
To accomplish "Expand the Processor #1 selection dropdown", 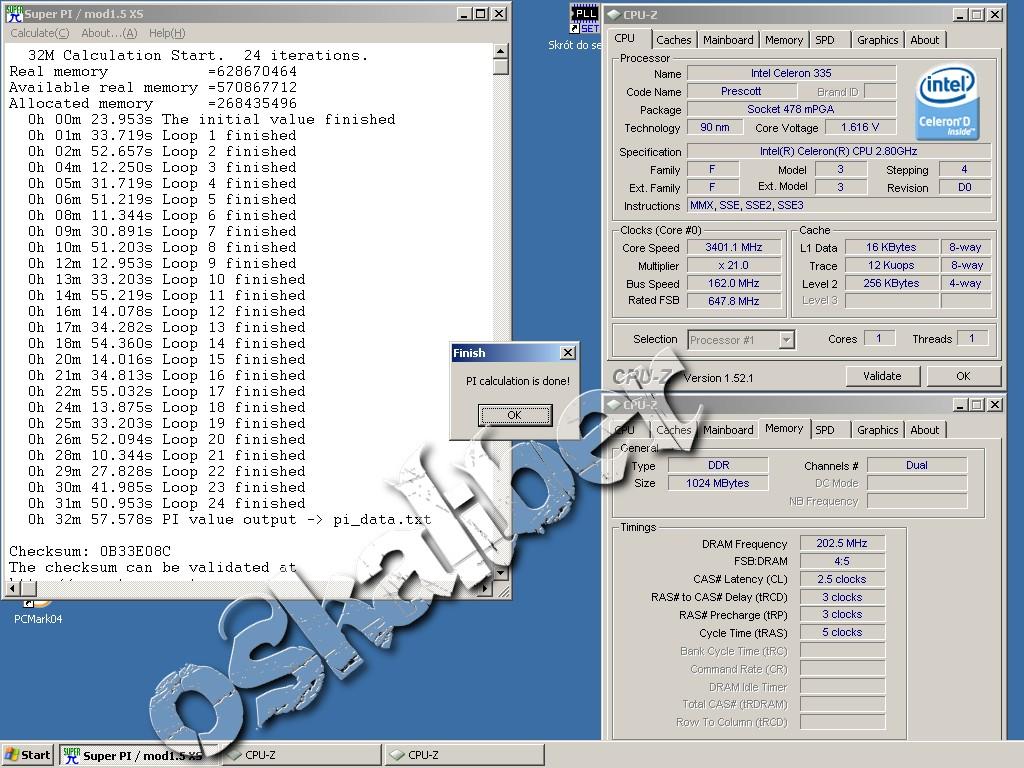I will click(787, 340).
